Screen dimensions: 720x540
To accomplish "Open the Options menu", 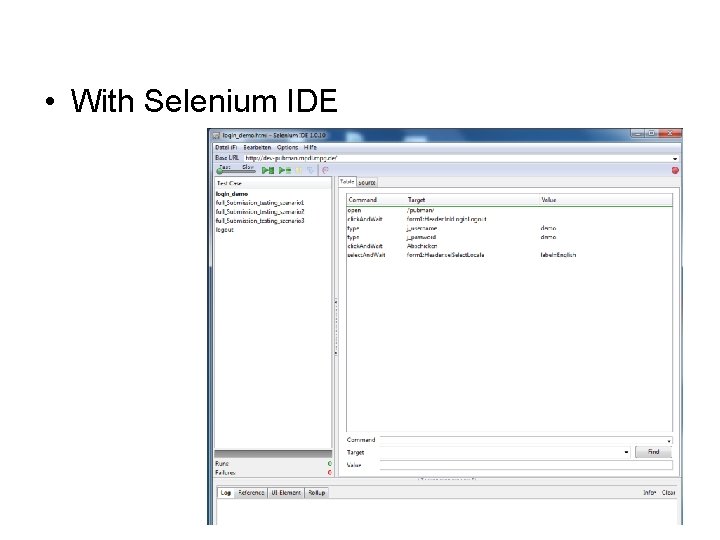I will click(x=287, y=147).
